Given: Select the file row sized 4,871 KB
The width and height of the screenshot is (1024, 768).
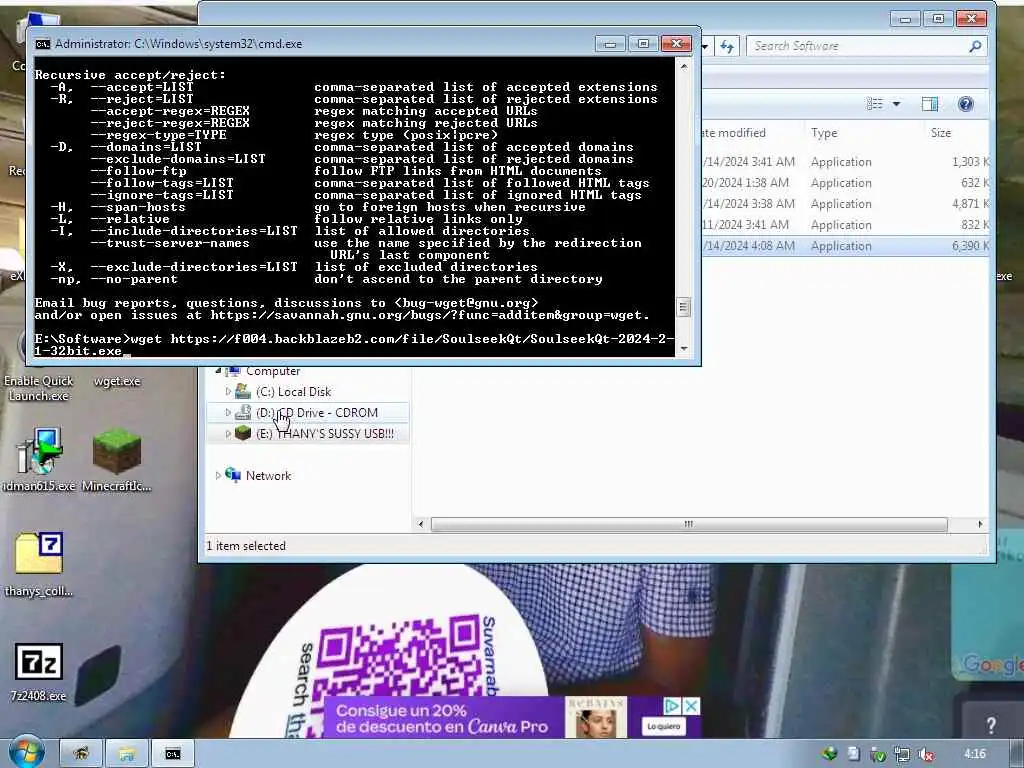Looking at the screenshot, I should pos(846,204).
